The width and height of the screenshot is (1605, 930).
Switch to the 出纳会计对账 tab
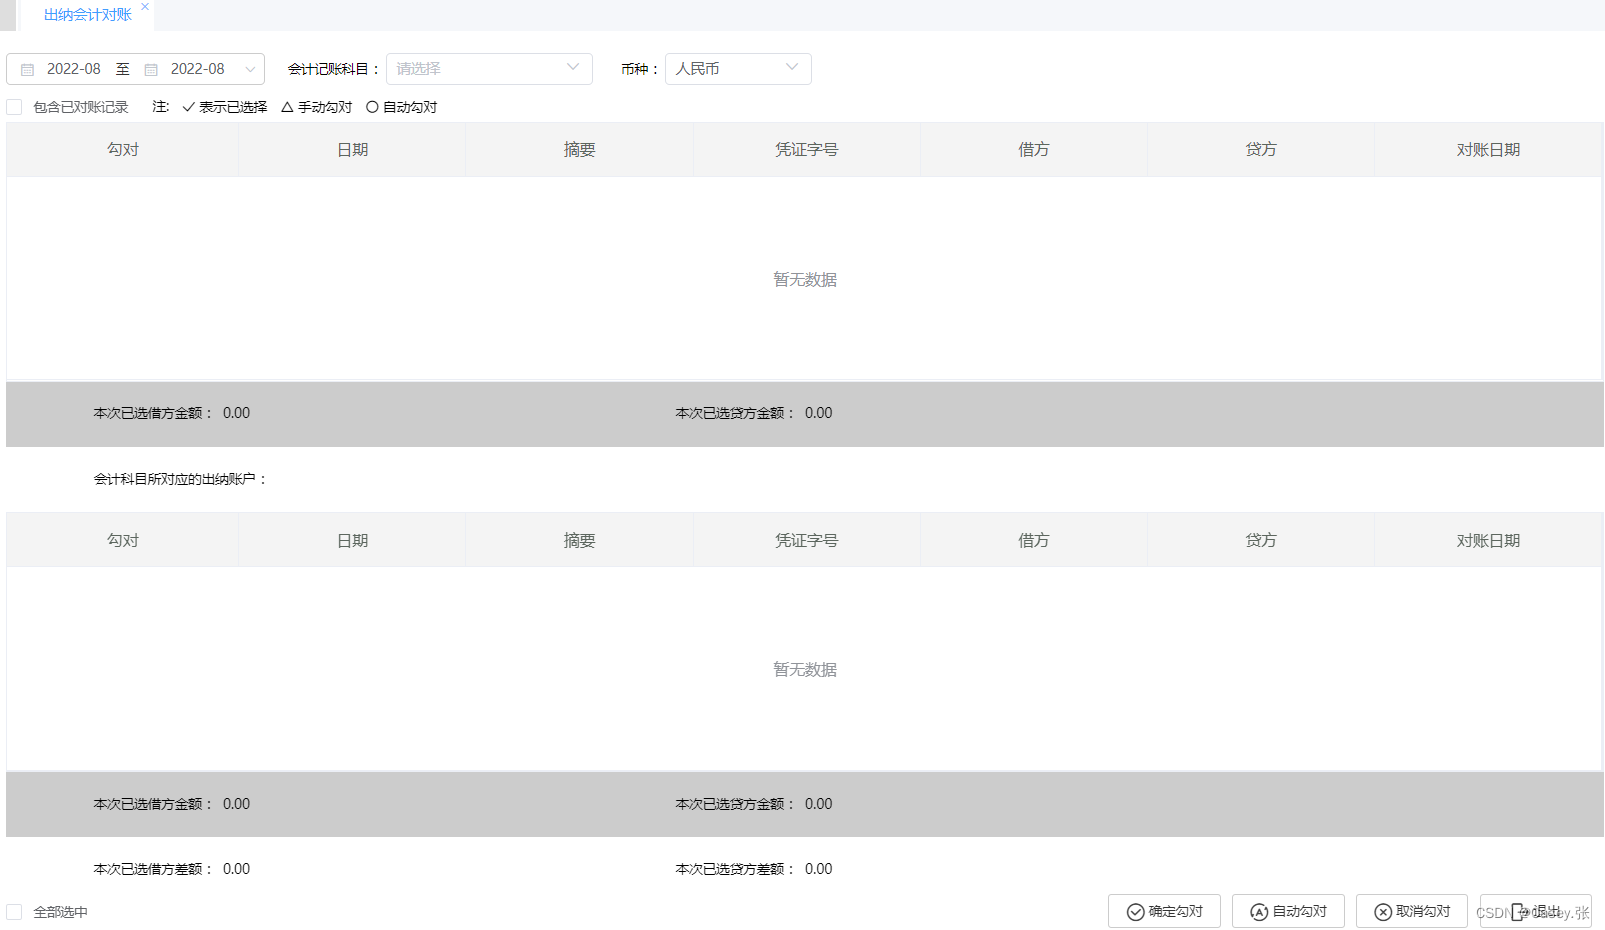(x=88, y=15)
